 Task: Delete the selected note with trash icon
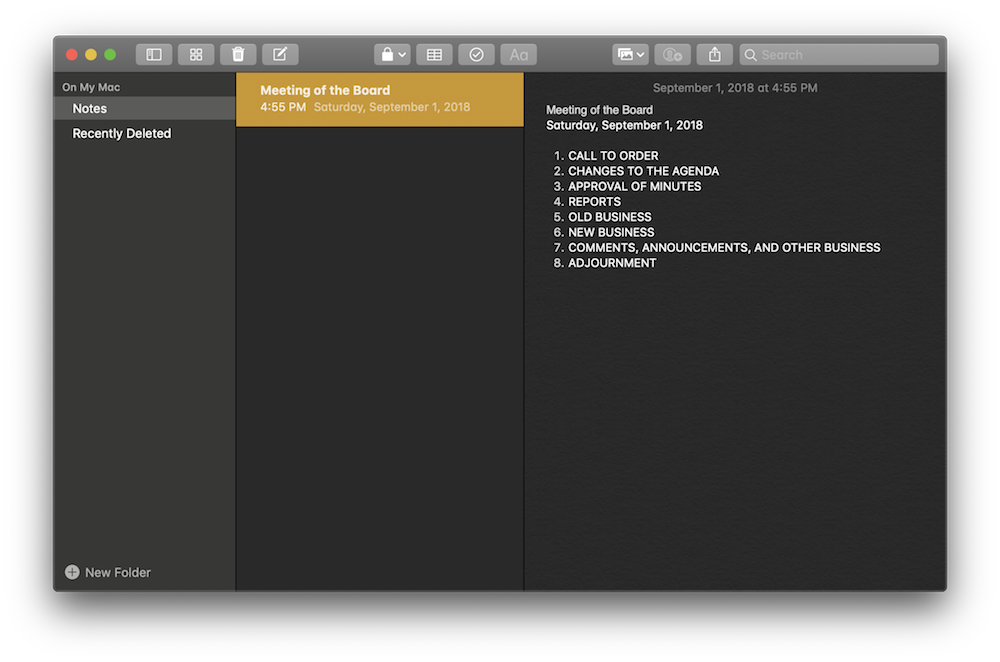click(x=238, y=55)
